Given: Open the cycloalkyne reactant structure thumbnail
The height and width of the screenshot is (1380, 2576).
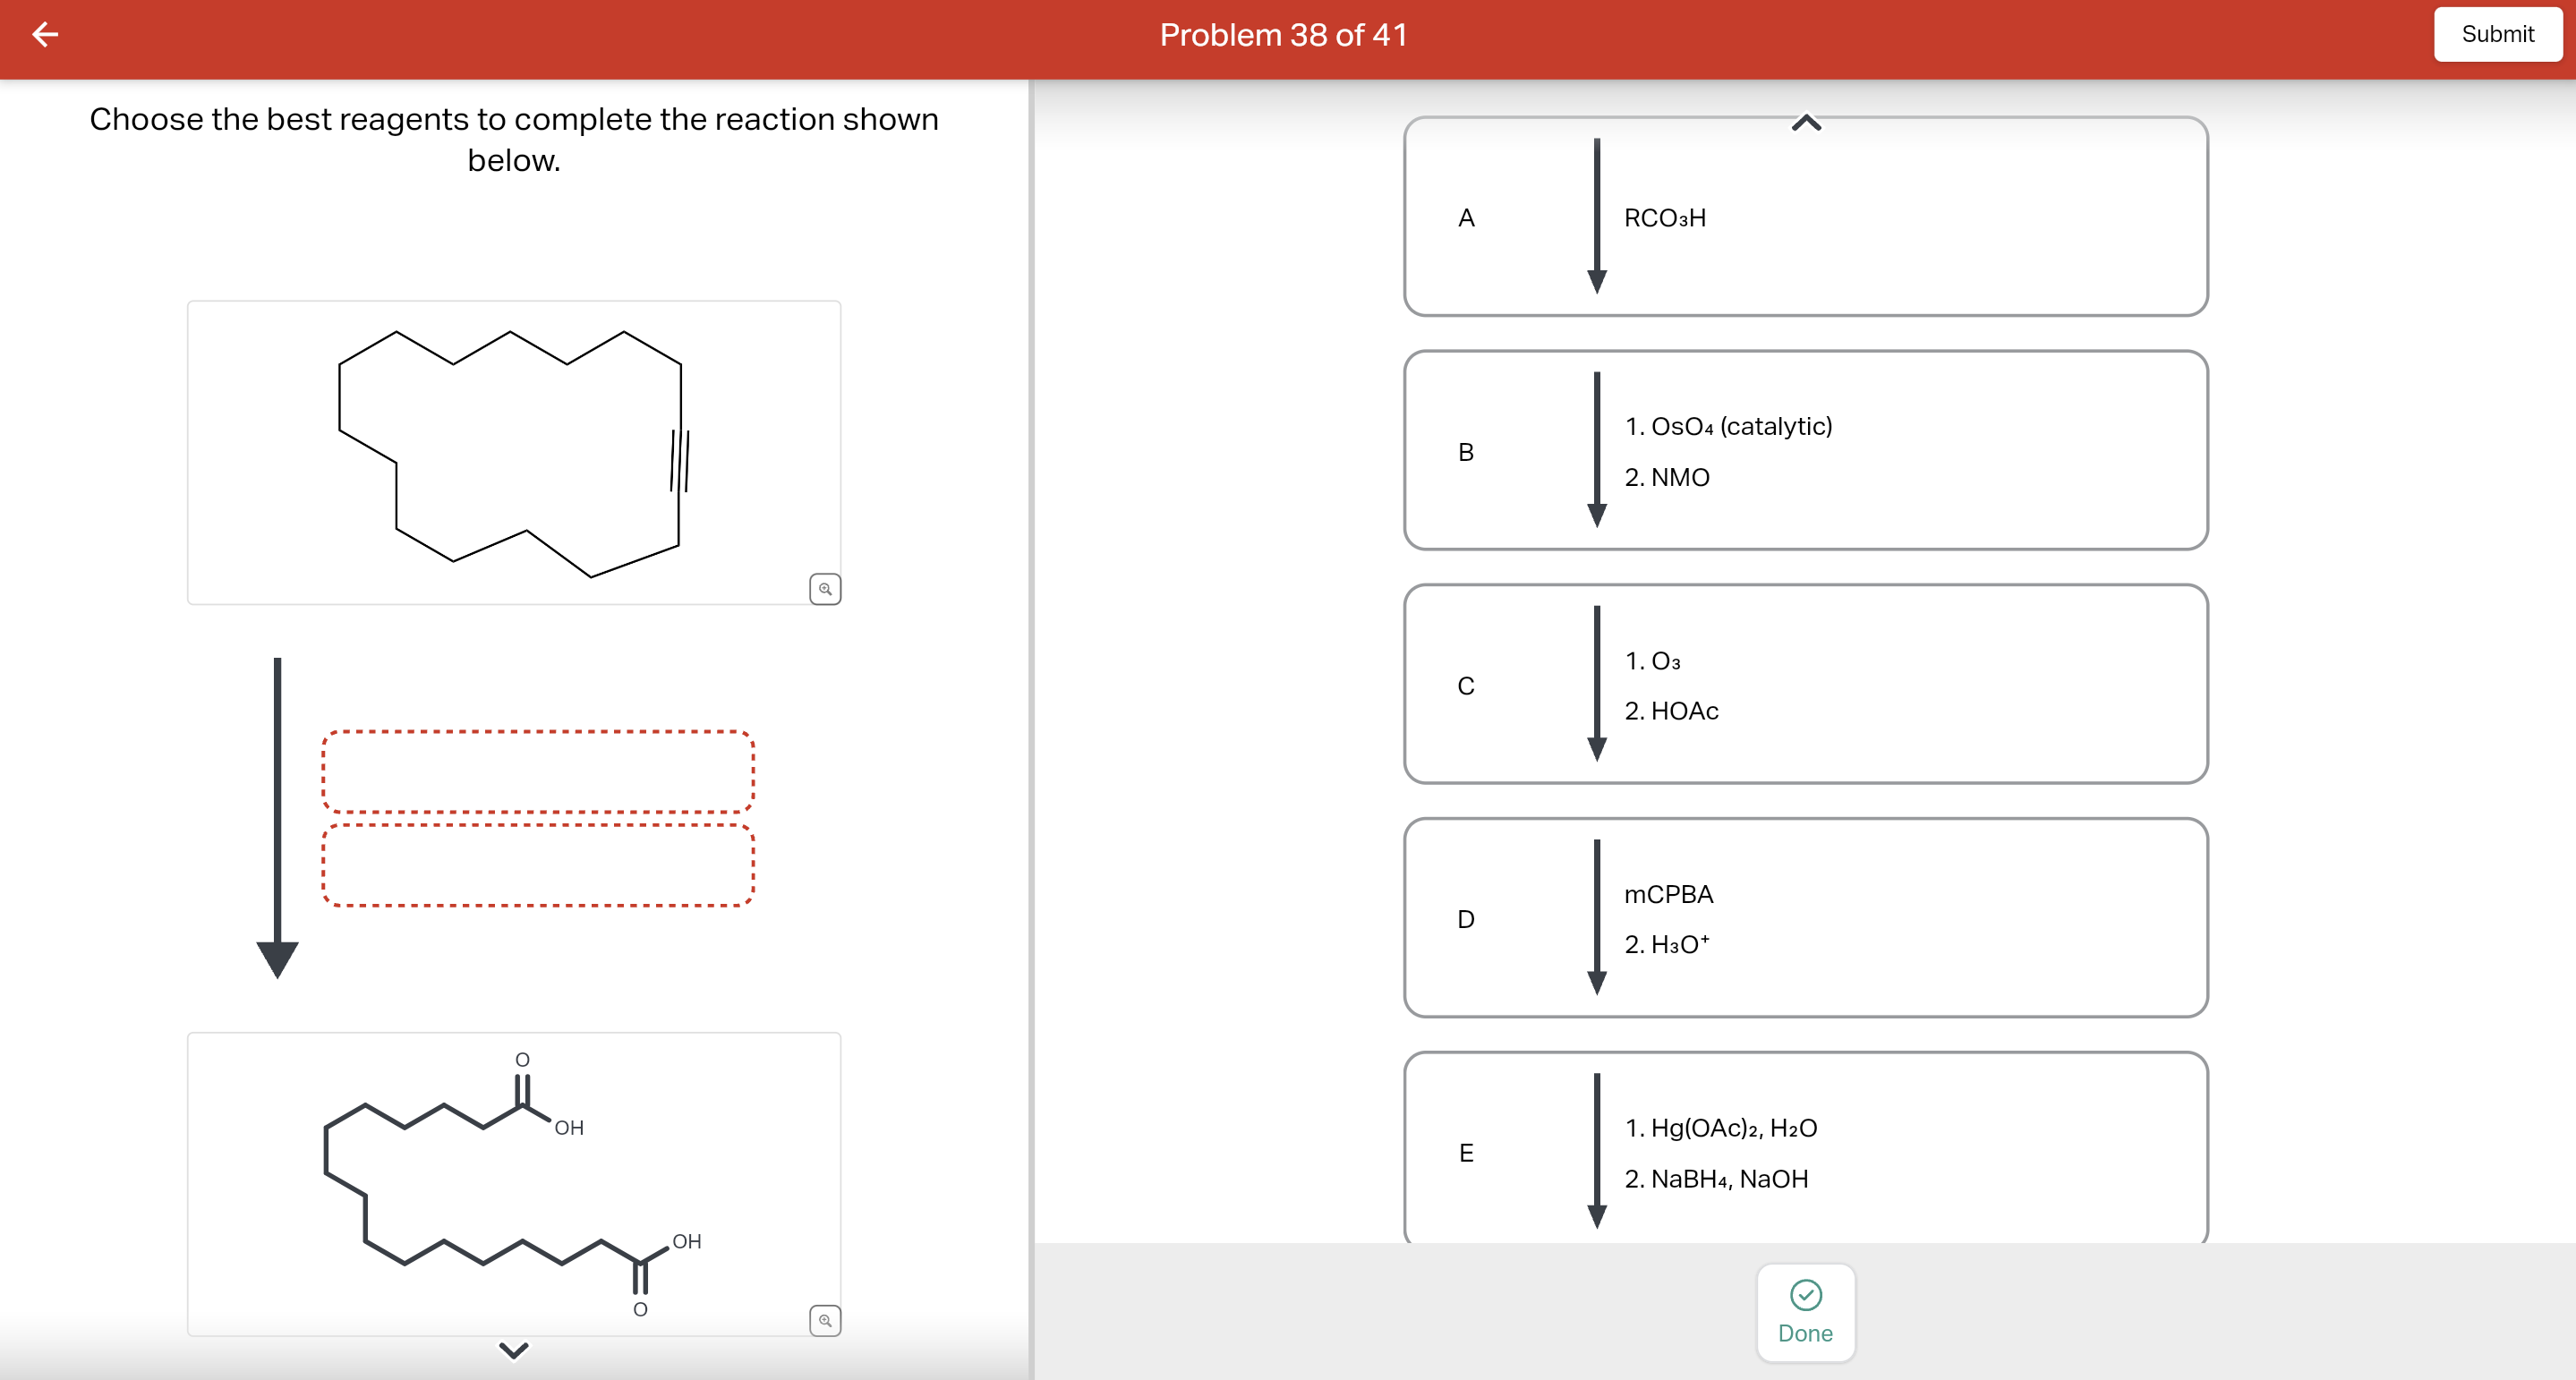Looking at the screenshot, I should coord(514,453).
